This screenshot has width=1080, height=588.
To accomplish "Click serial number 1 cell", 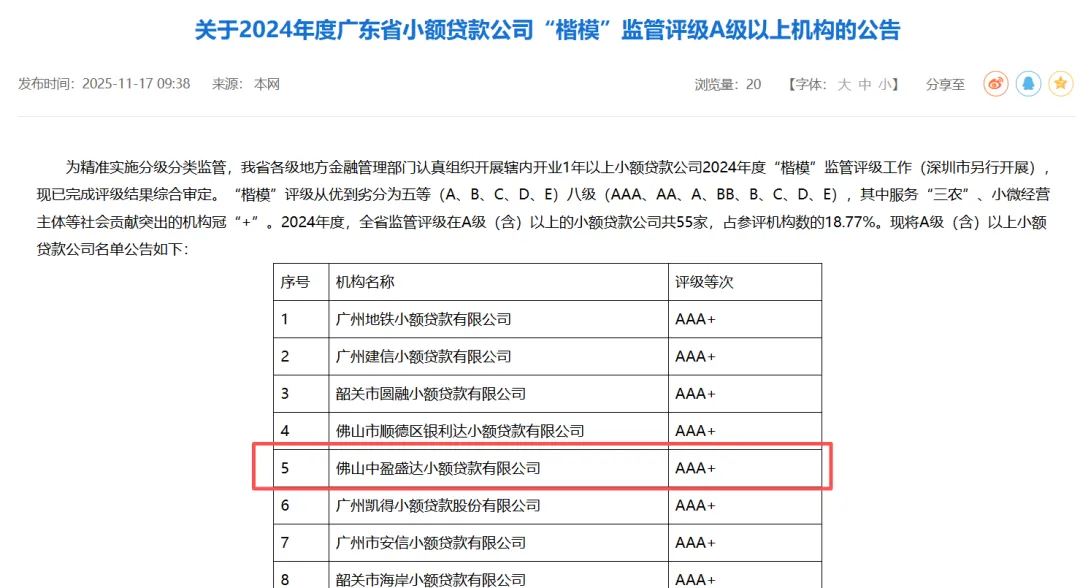I will (301, 319).
